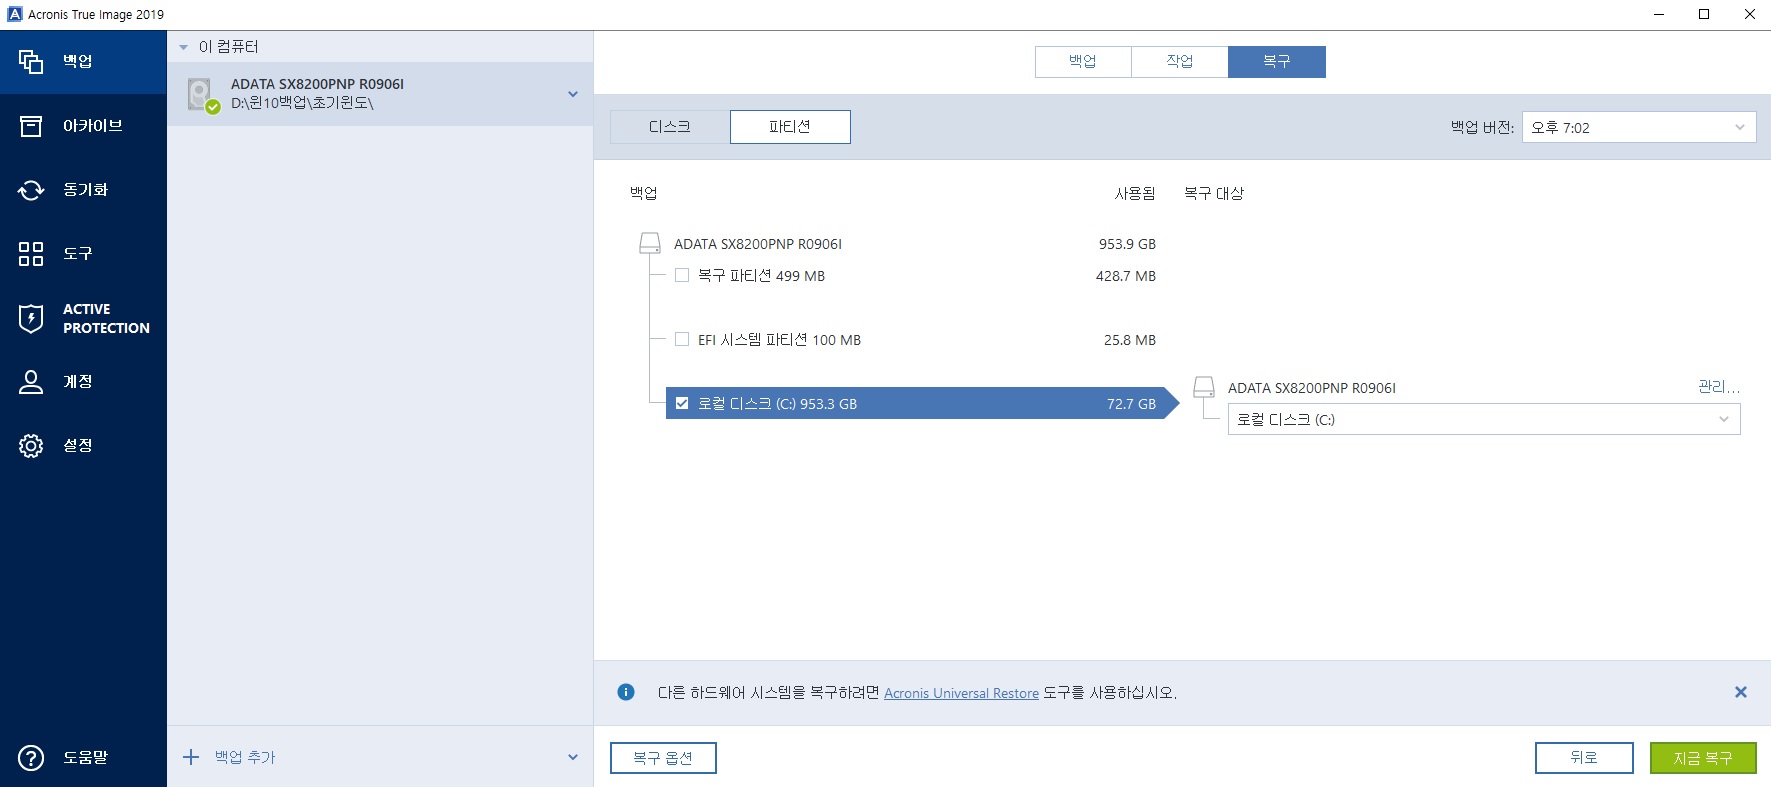This screenshot has height=787, width=1771.
Task: Click the target ADATA disk drive icon
Action: [x=1204, y=387]
